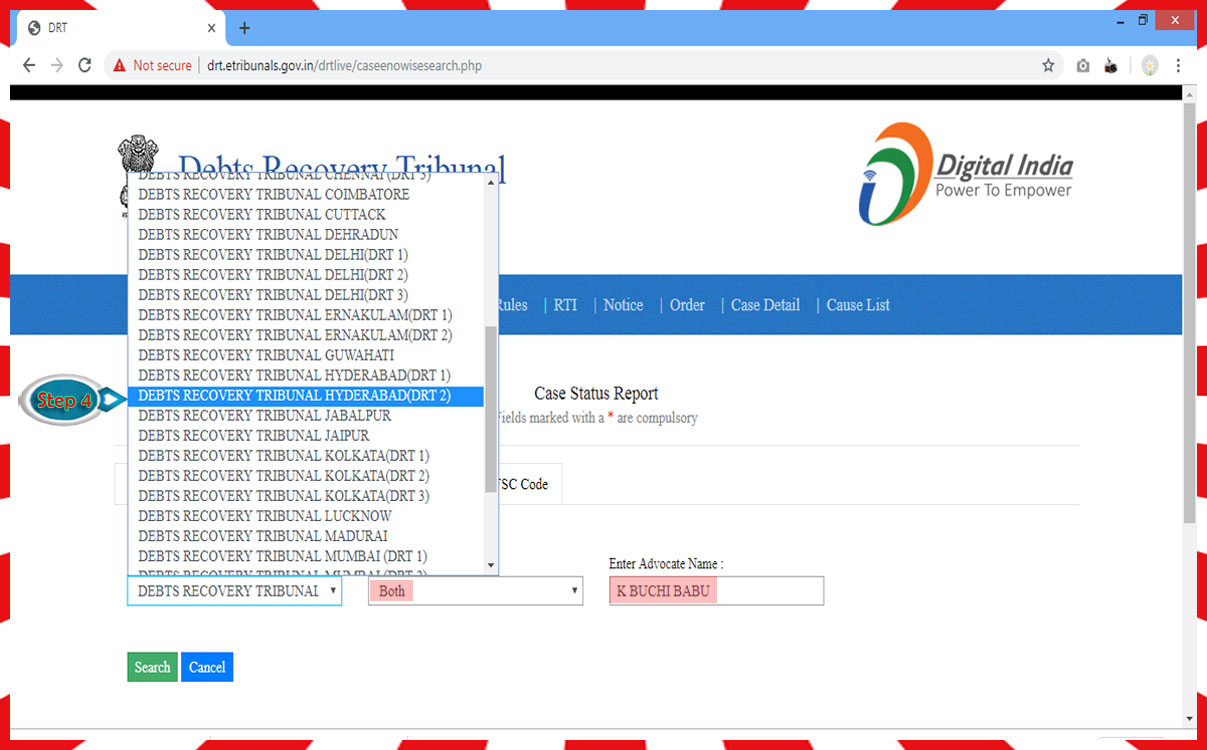Select DEBTS RECOVERY TRIBUNAL GUWAHATI
The height and width of the screenshot is (750, 1207).
click(x=306, y=355)
